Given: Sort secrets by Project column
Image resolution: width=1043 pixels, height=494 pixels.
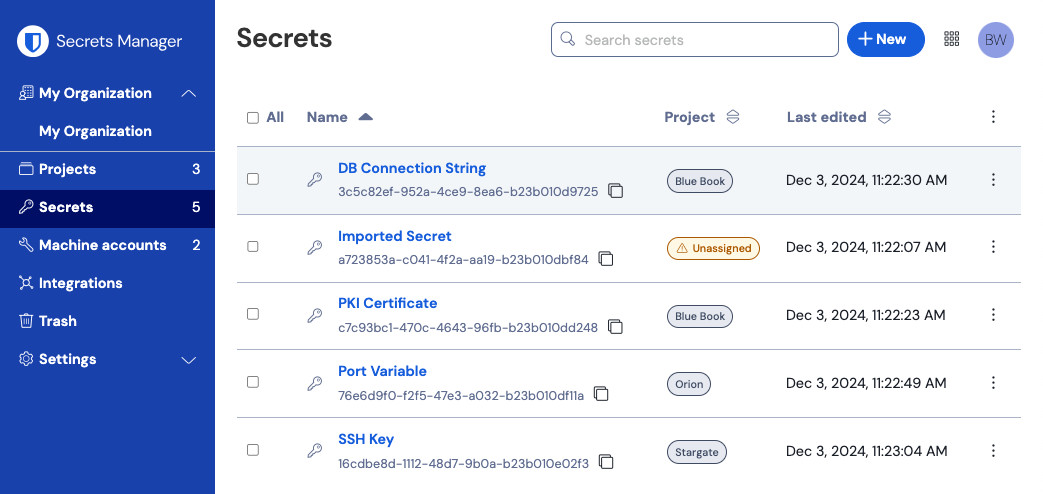Looking at the screenshot, I should pos(732,117).
